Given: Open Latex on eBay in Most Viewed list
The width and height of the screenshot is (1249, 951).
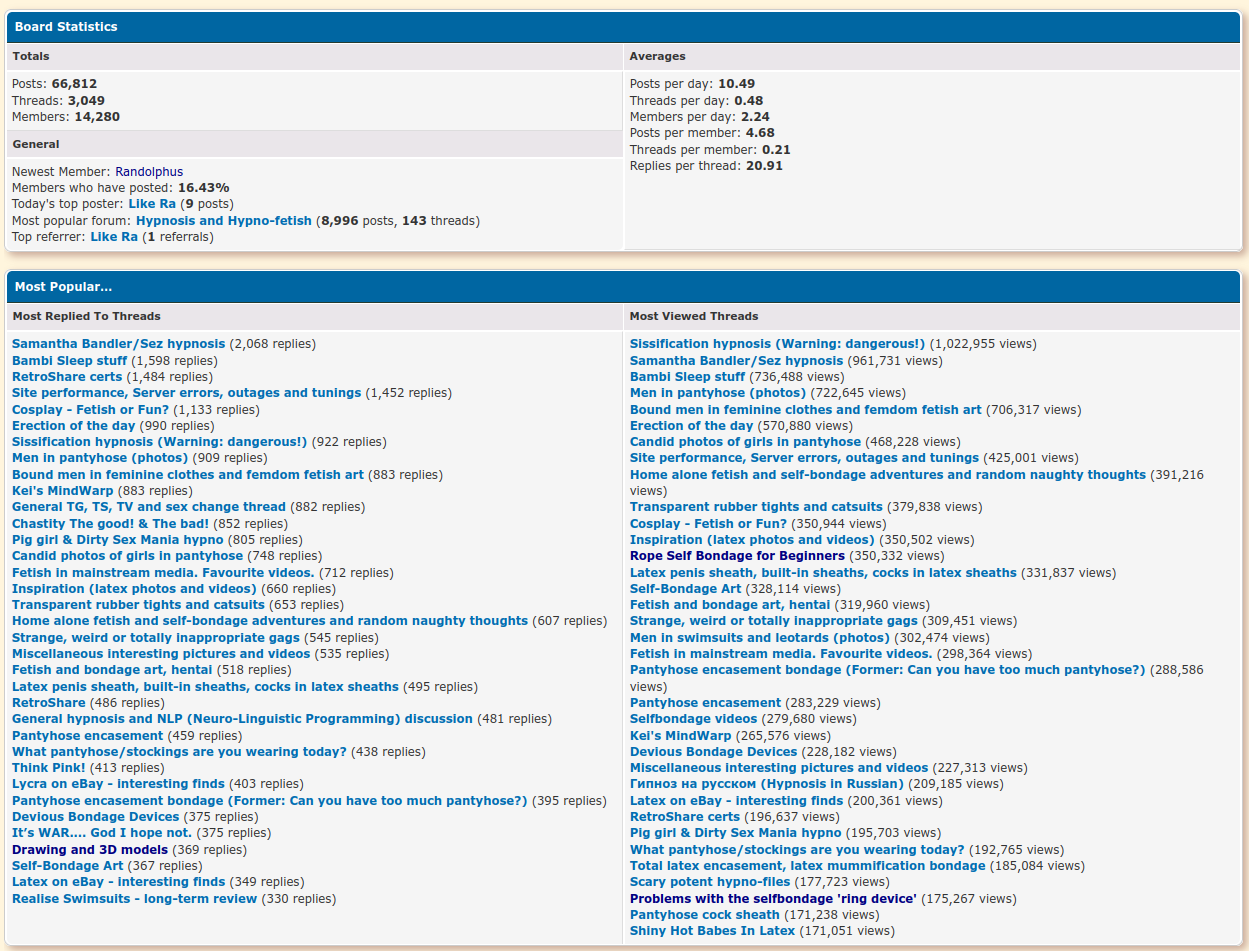Looking at the screenshot, I should pos(736,801).
